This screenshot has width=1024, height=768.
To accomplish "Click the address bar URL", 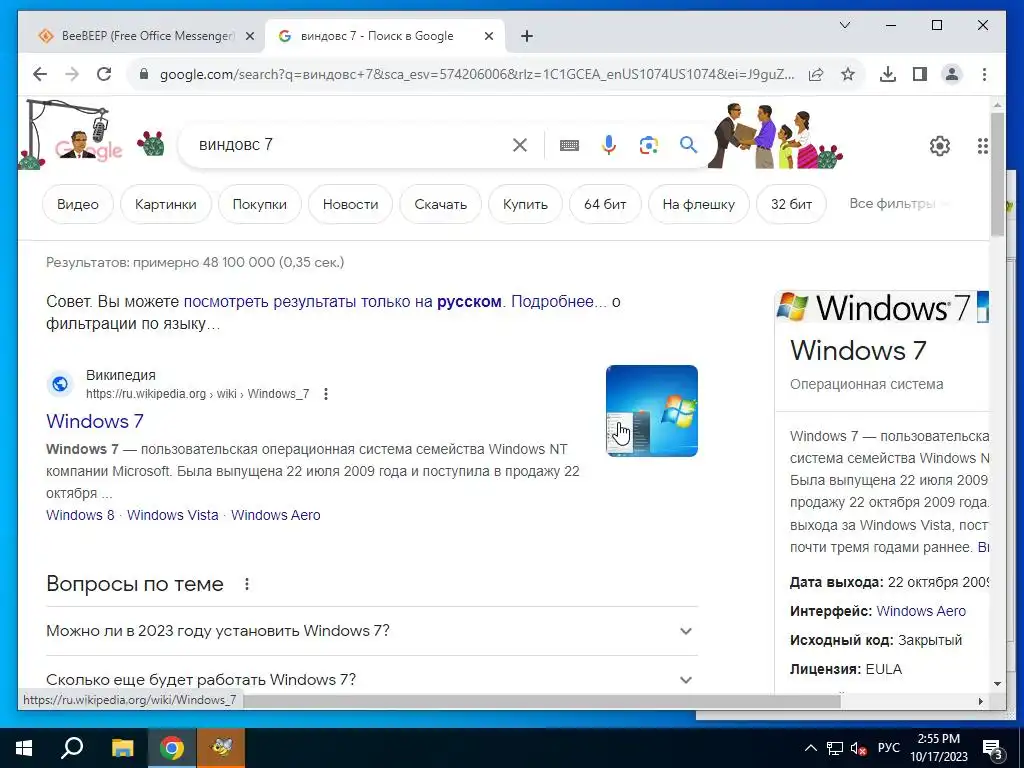I will click(x=477, y=74).
